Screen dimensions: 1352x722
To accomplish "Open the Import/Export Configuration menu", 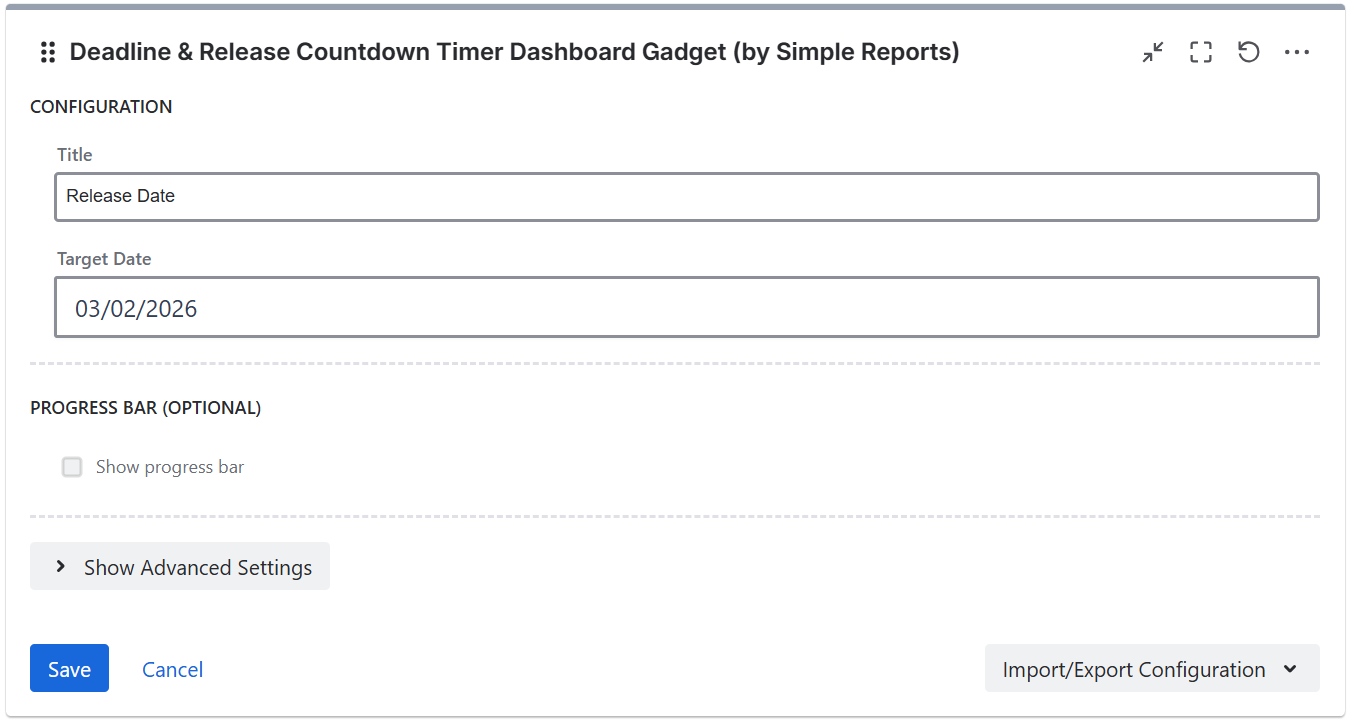I will 1134,669.
